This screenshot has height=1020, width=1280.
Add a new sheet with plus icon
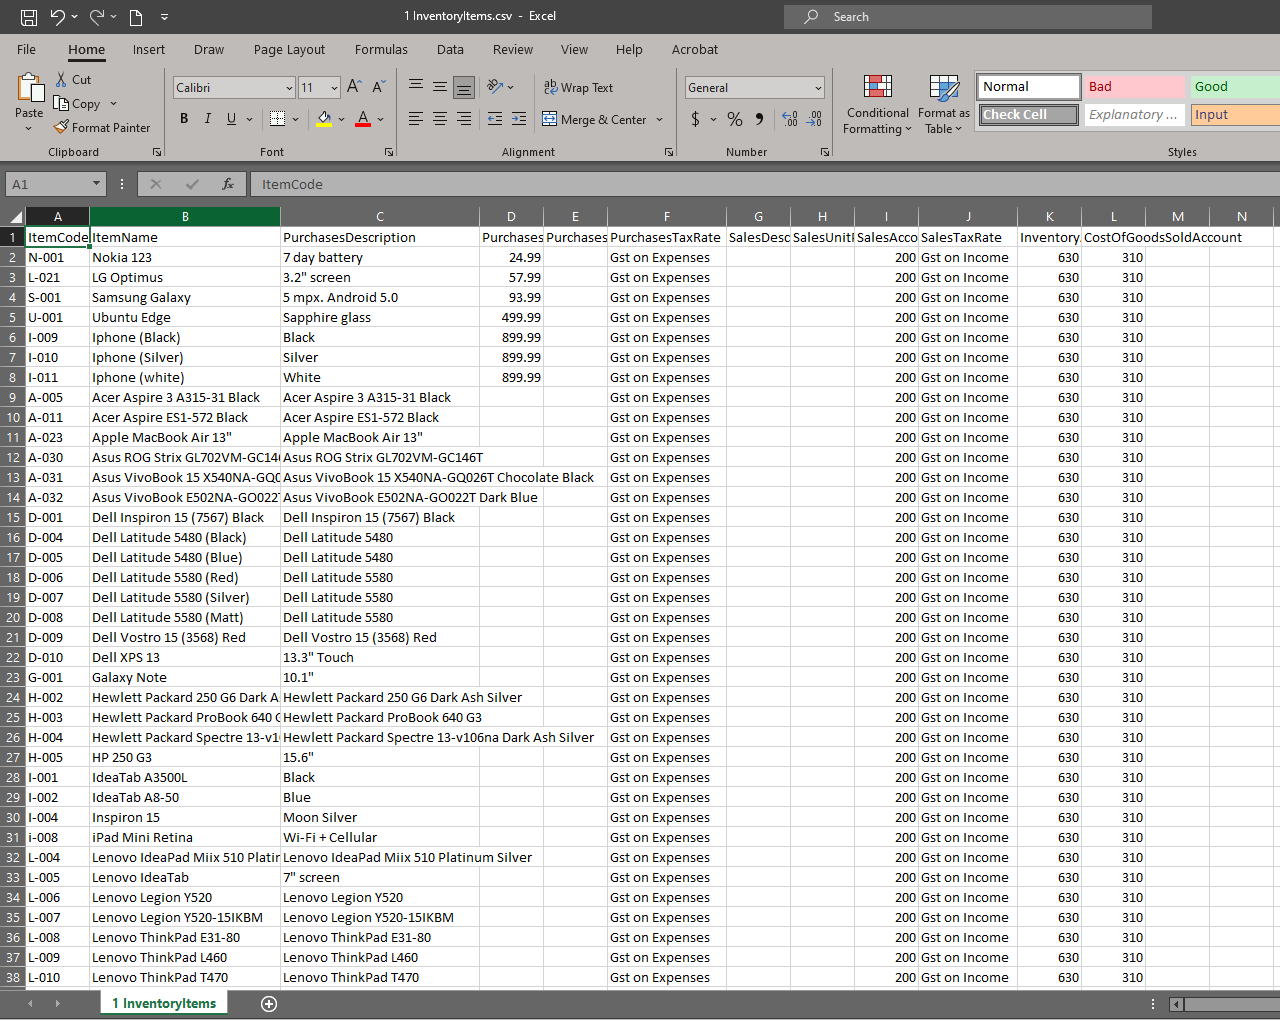coord(269,1004)
